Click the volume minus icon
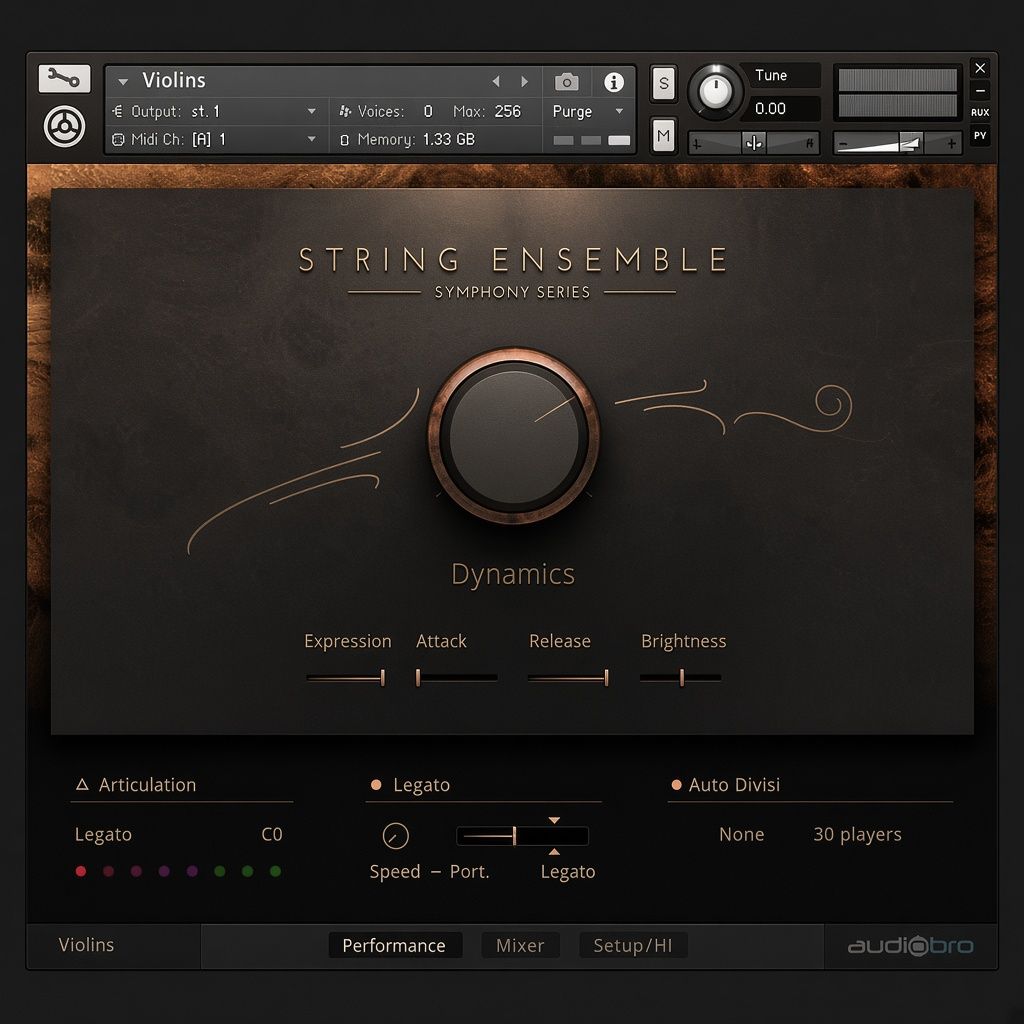Viewport: 1024px width, 1024px height. click(x=842, y=144)
